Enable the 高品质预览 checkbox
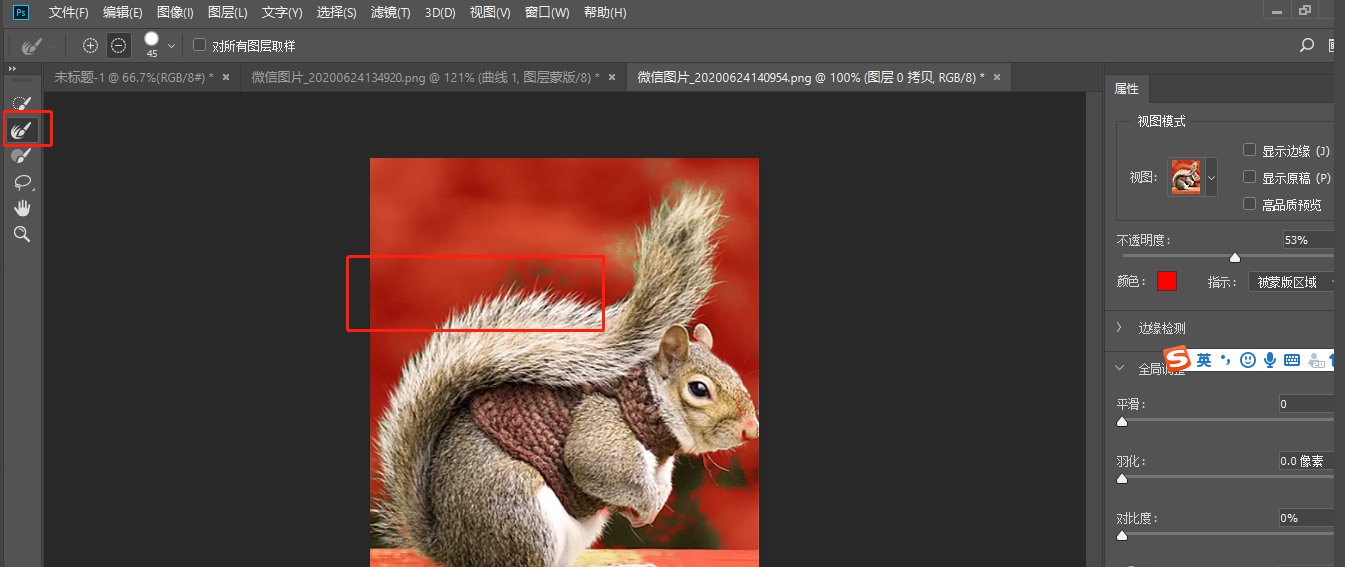 pyautogui.click(x=1249, y=204)
